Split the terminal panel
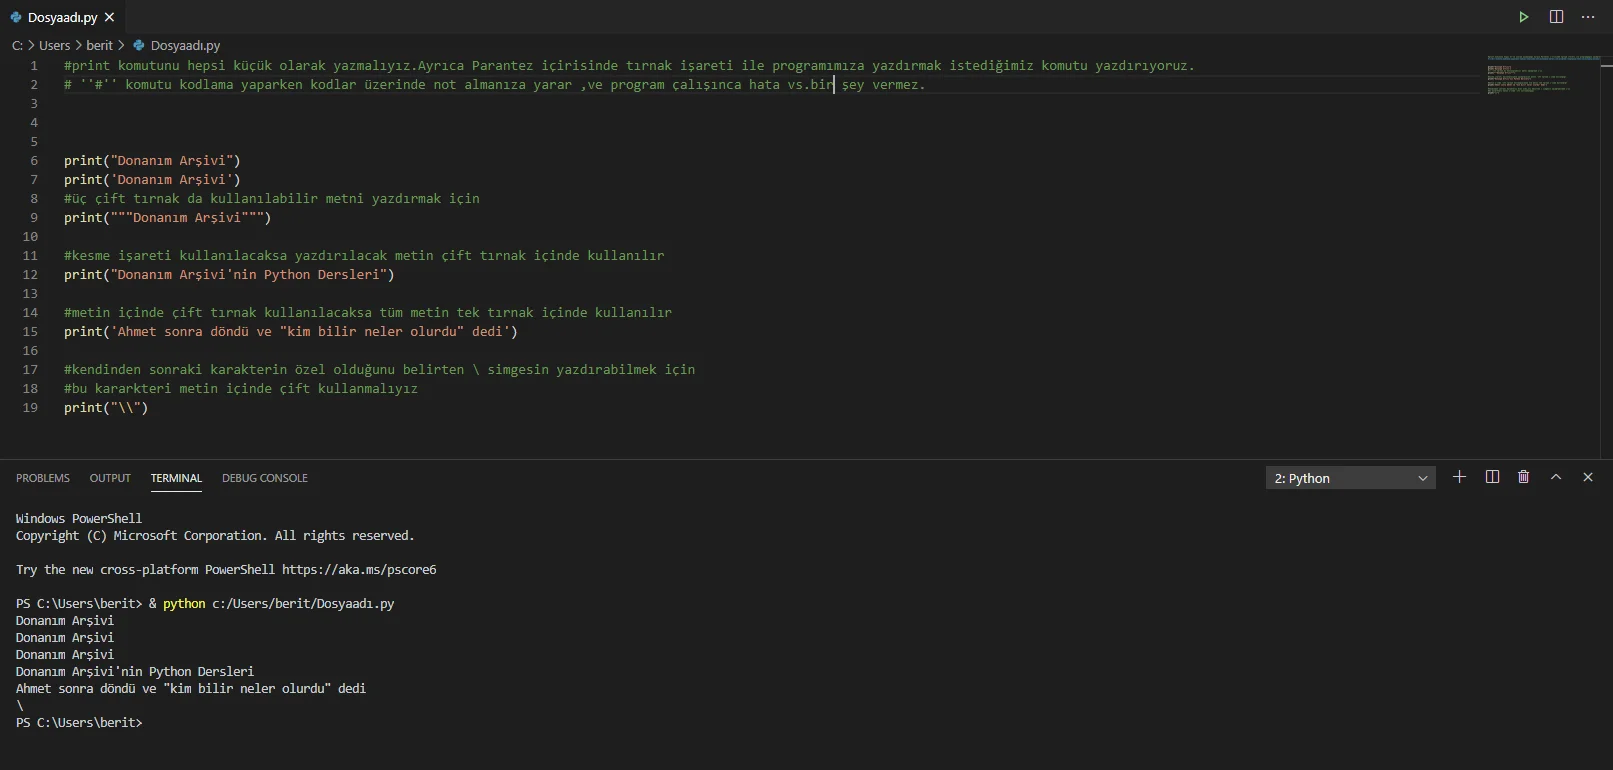 [1492, 477]
